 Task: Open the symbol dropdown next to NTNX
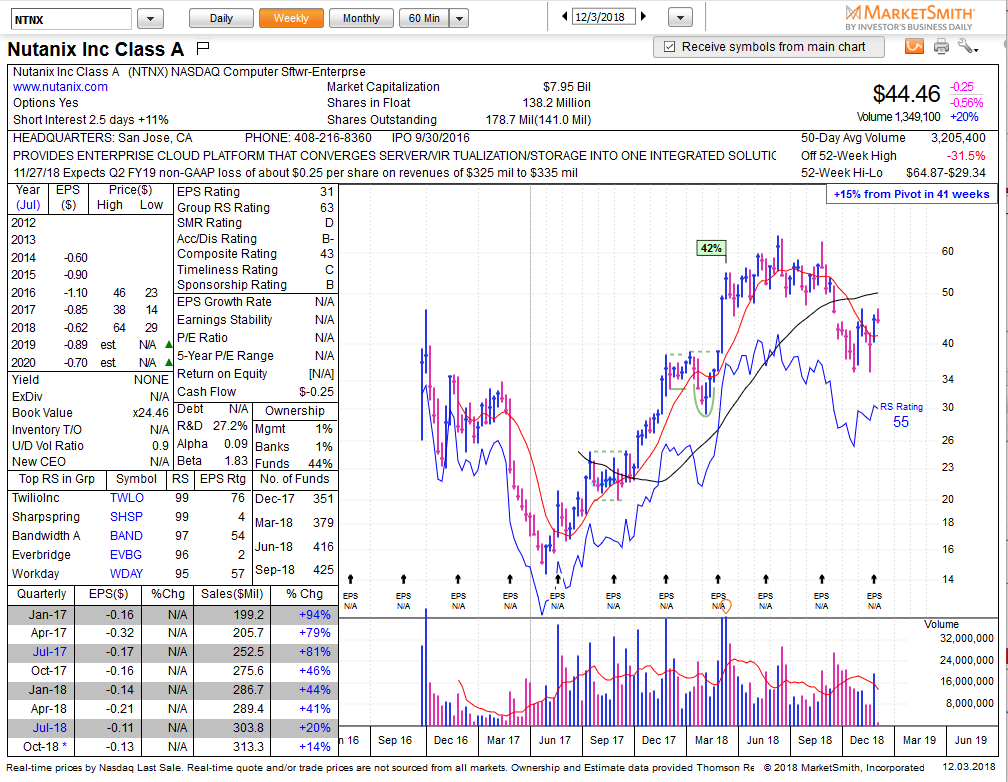click(x=150, y=19)
